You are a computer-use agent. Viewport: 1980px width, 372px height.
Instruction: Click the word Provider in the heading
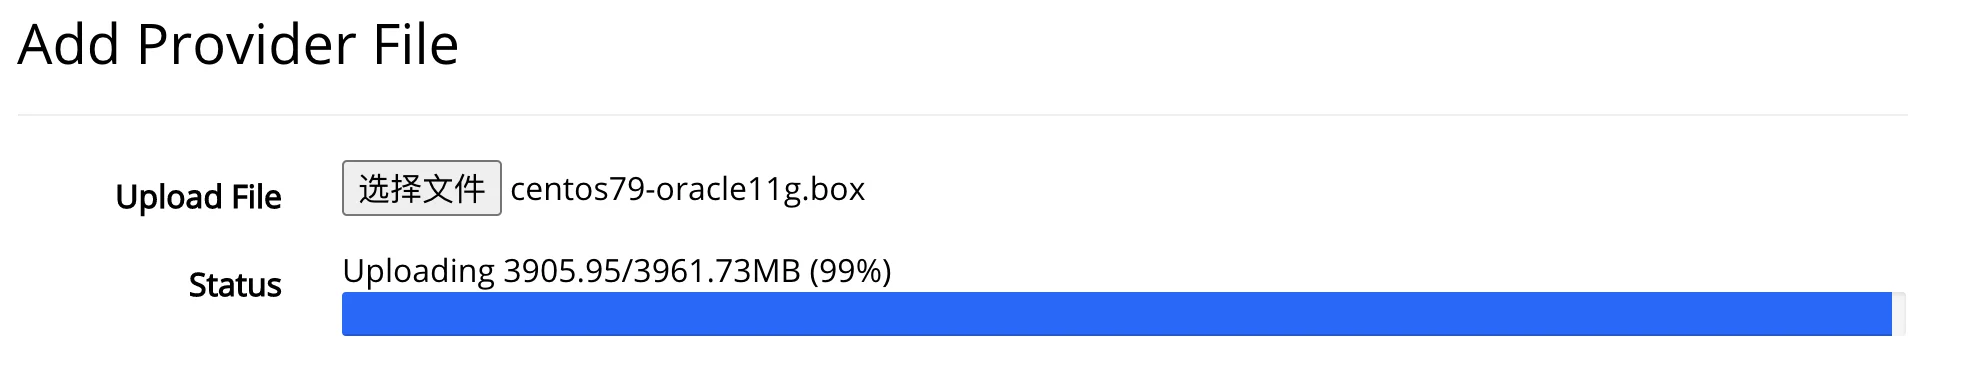point(246,45)
